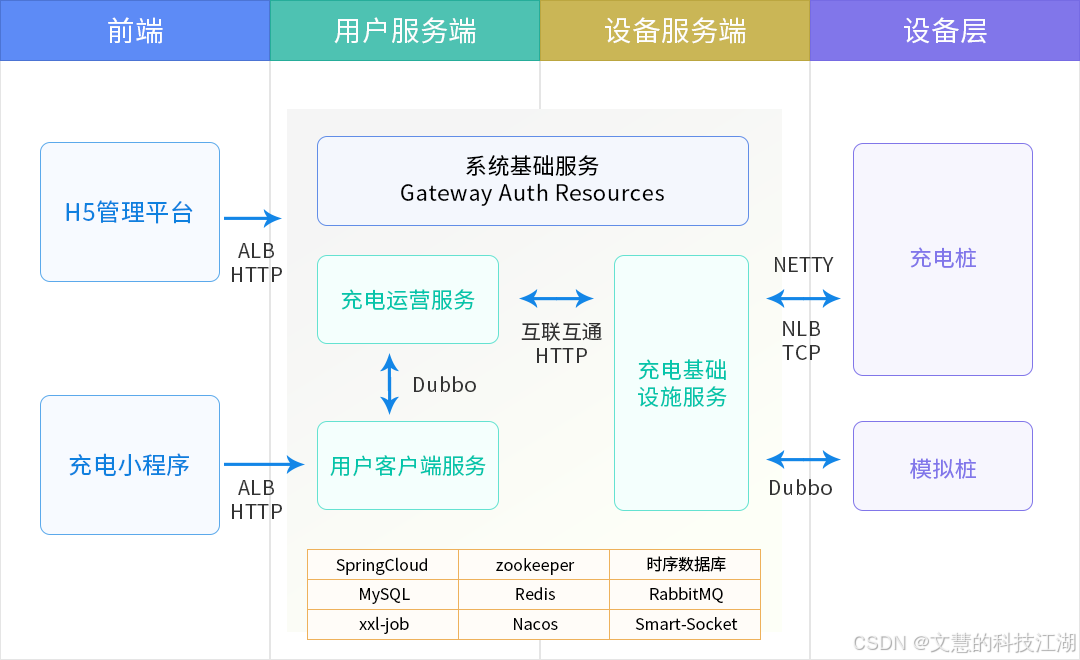
Task: Click the double arrow above 互联互通
Action: tap(557, 298)
